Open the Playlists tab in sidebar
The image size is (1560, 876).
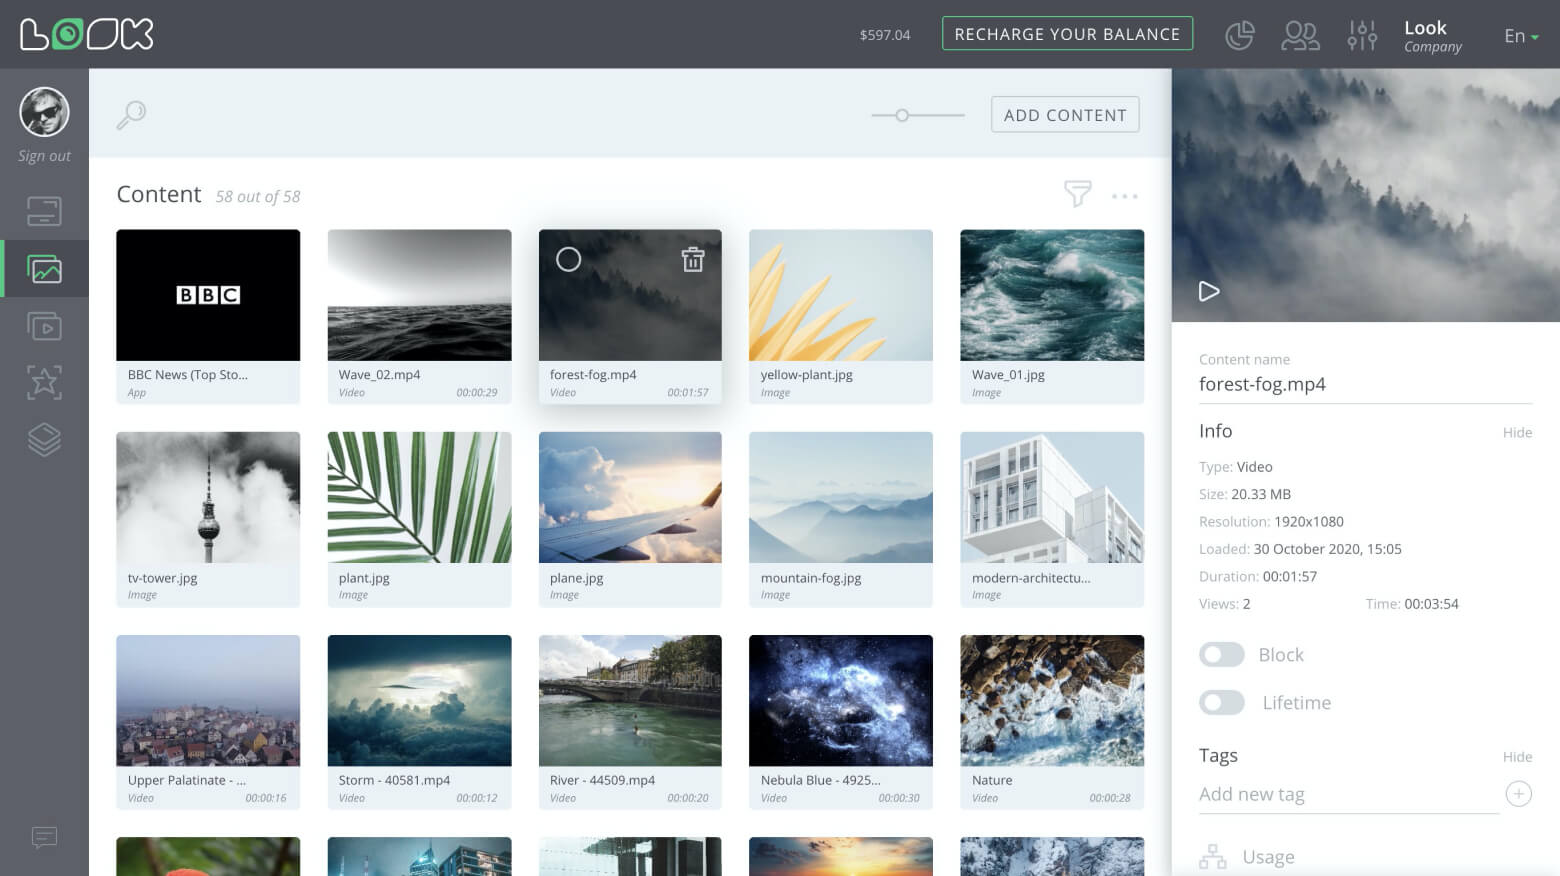[x=44, y=327]
